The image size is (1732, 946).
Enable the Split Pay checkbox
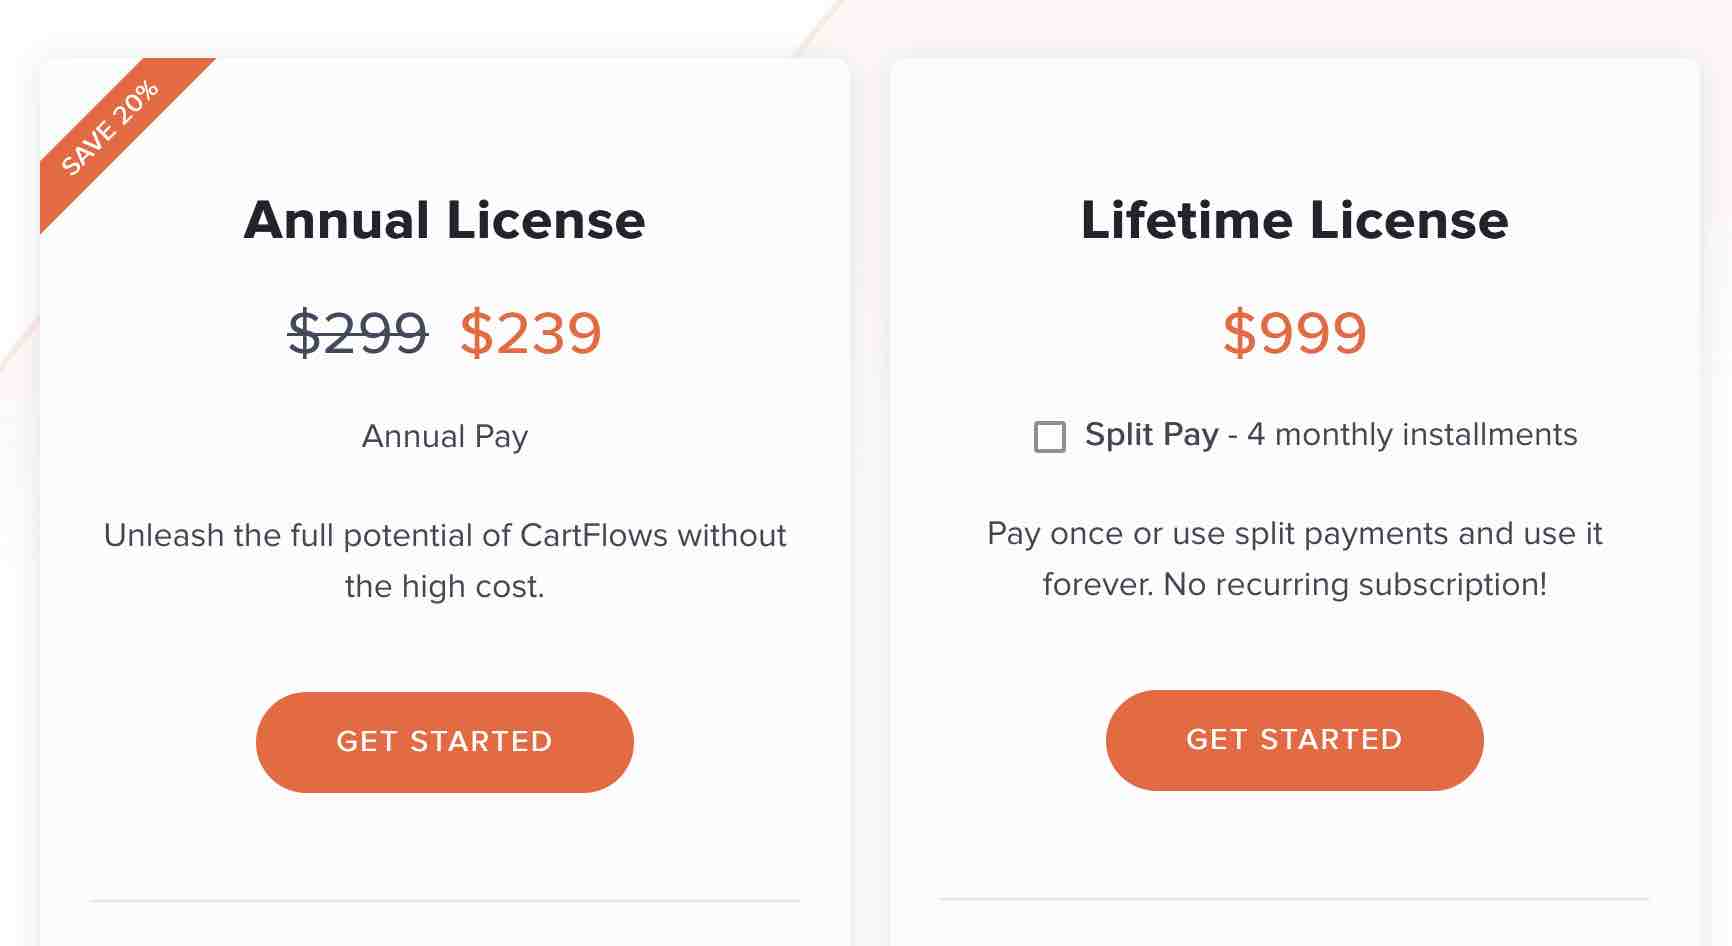pos(1048,436)
